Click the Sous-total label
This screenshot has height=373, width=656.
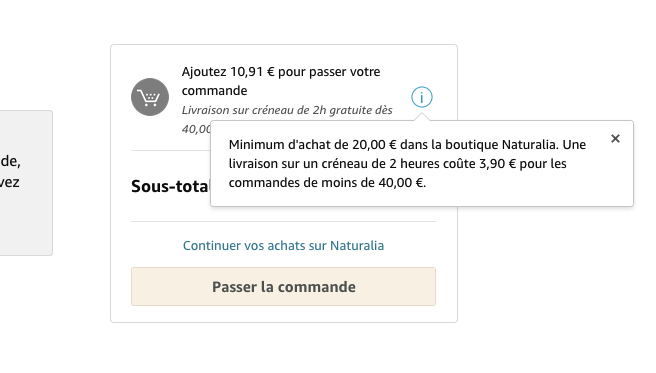tap(170, 186)
